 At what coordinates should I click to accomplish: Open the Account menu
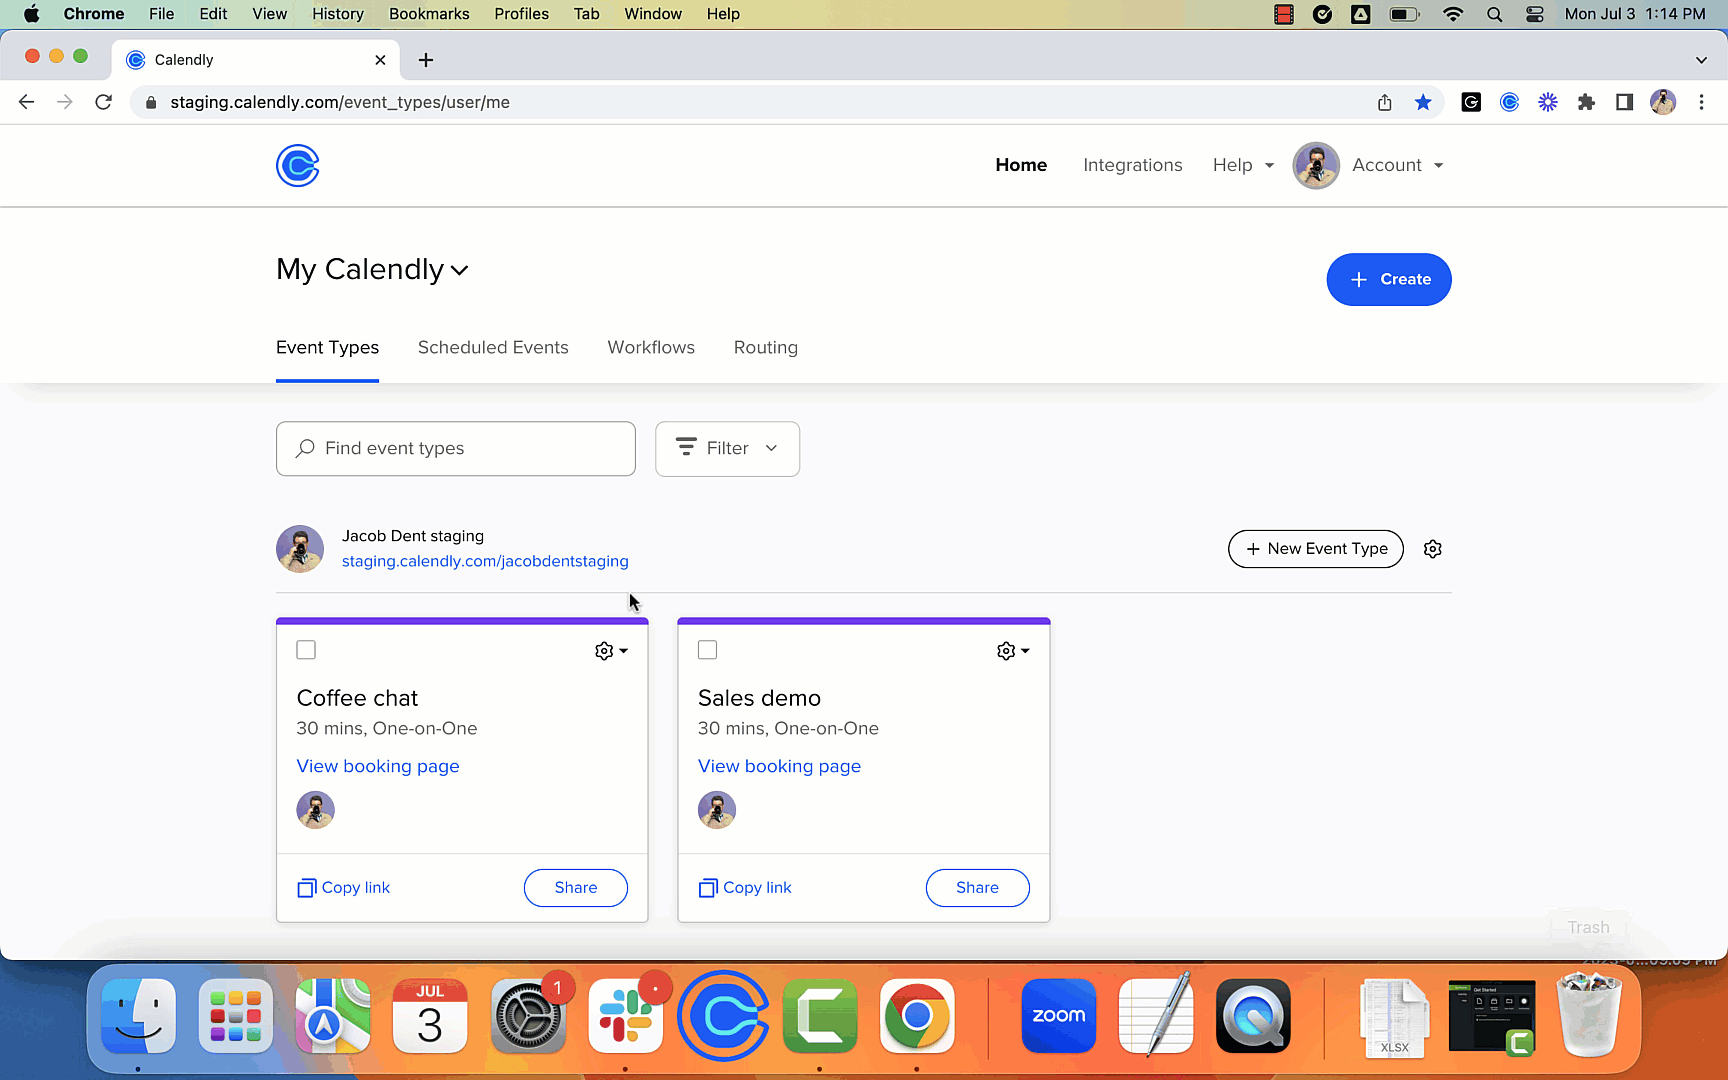click(1397, 165)
